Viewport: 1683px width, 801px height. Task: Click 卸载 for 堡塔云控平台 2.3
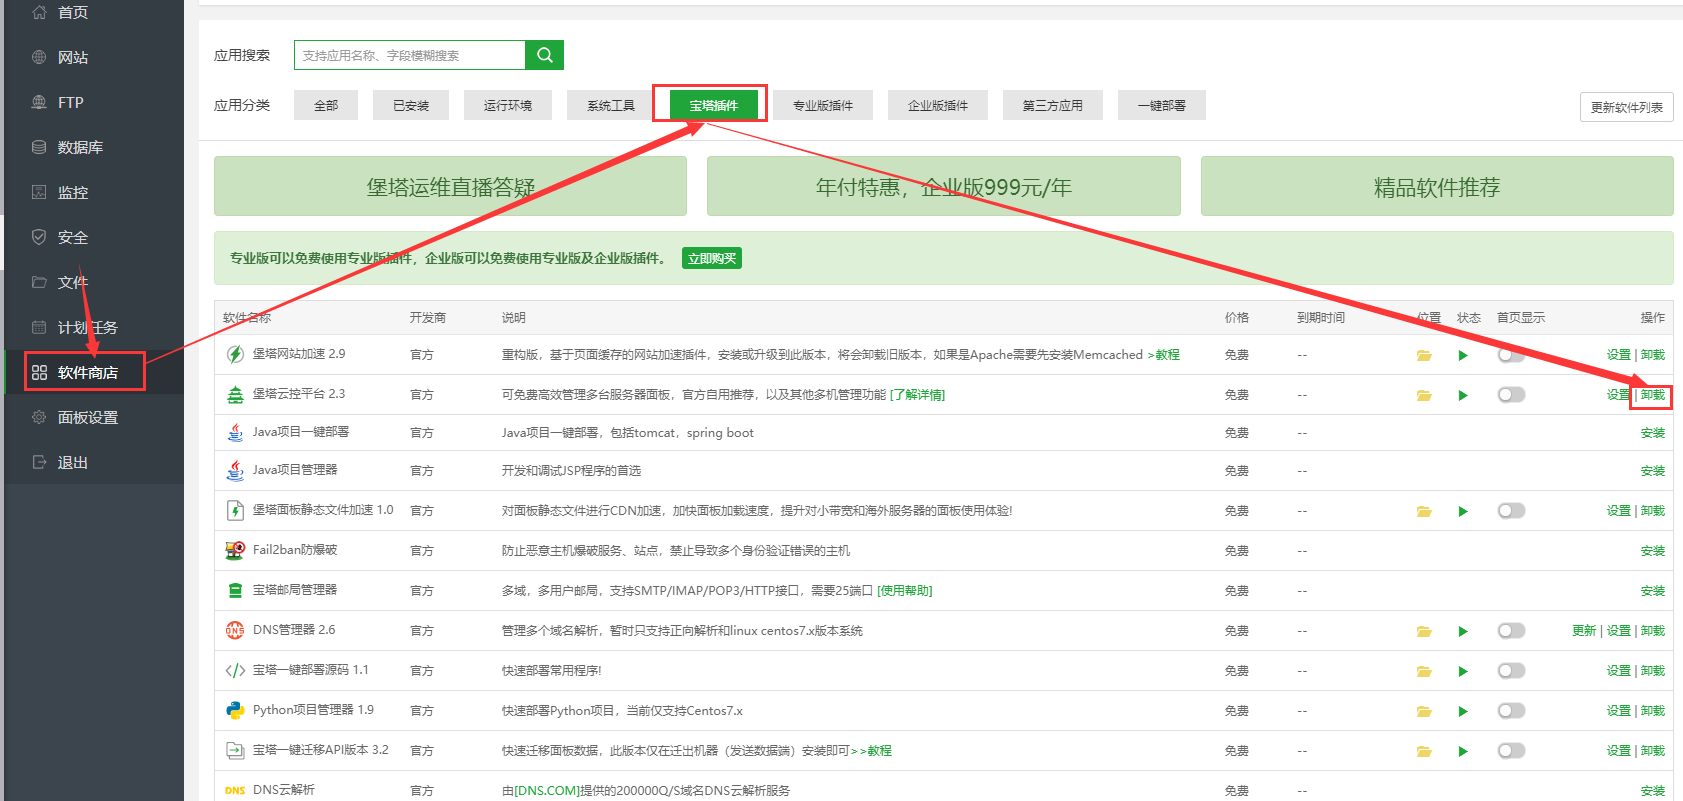(x=1653, y=395)
